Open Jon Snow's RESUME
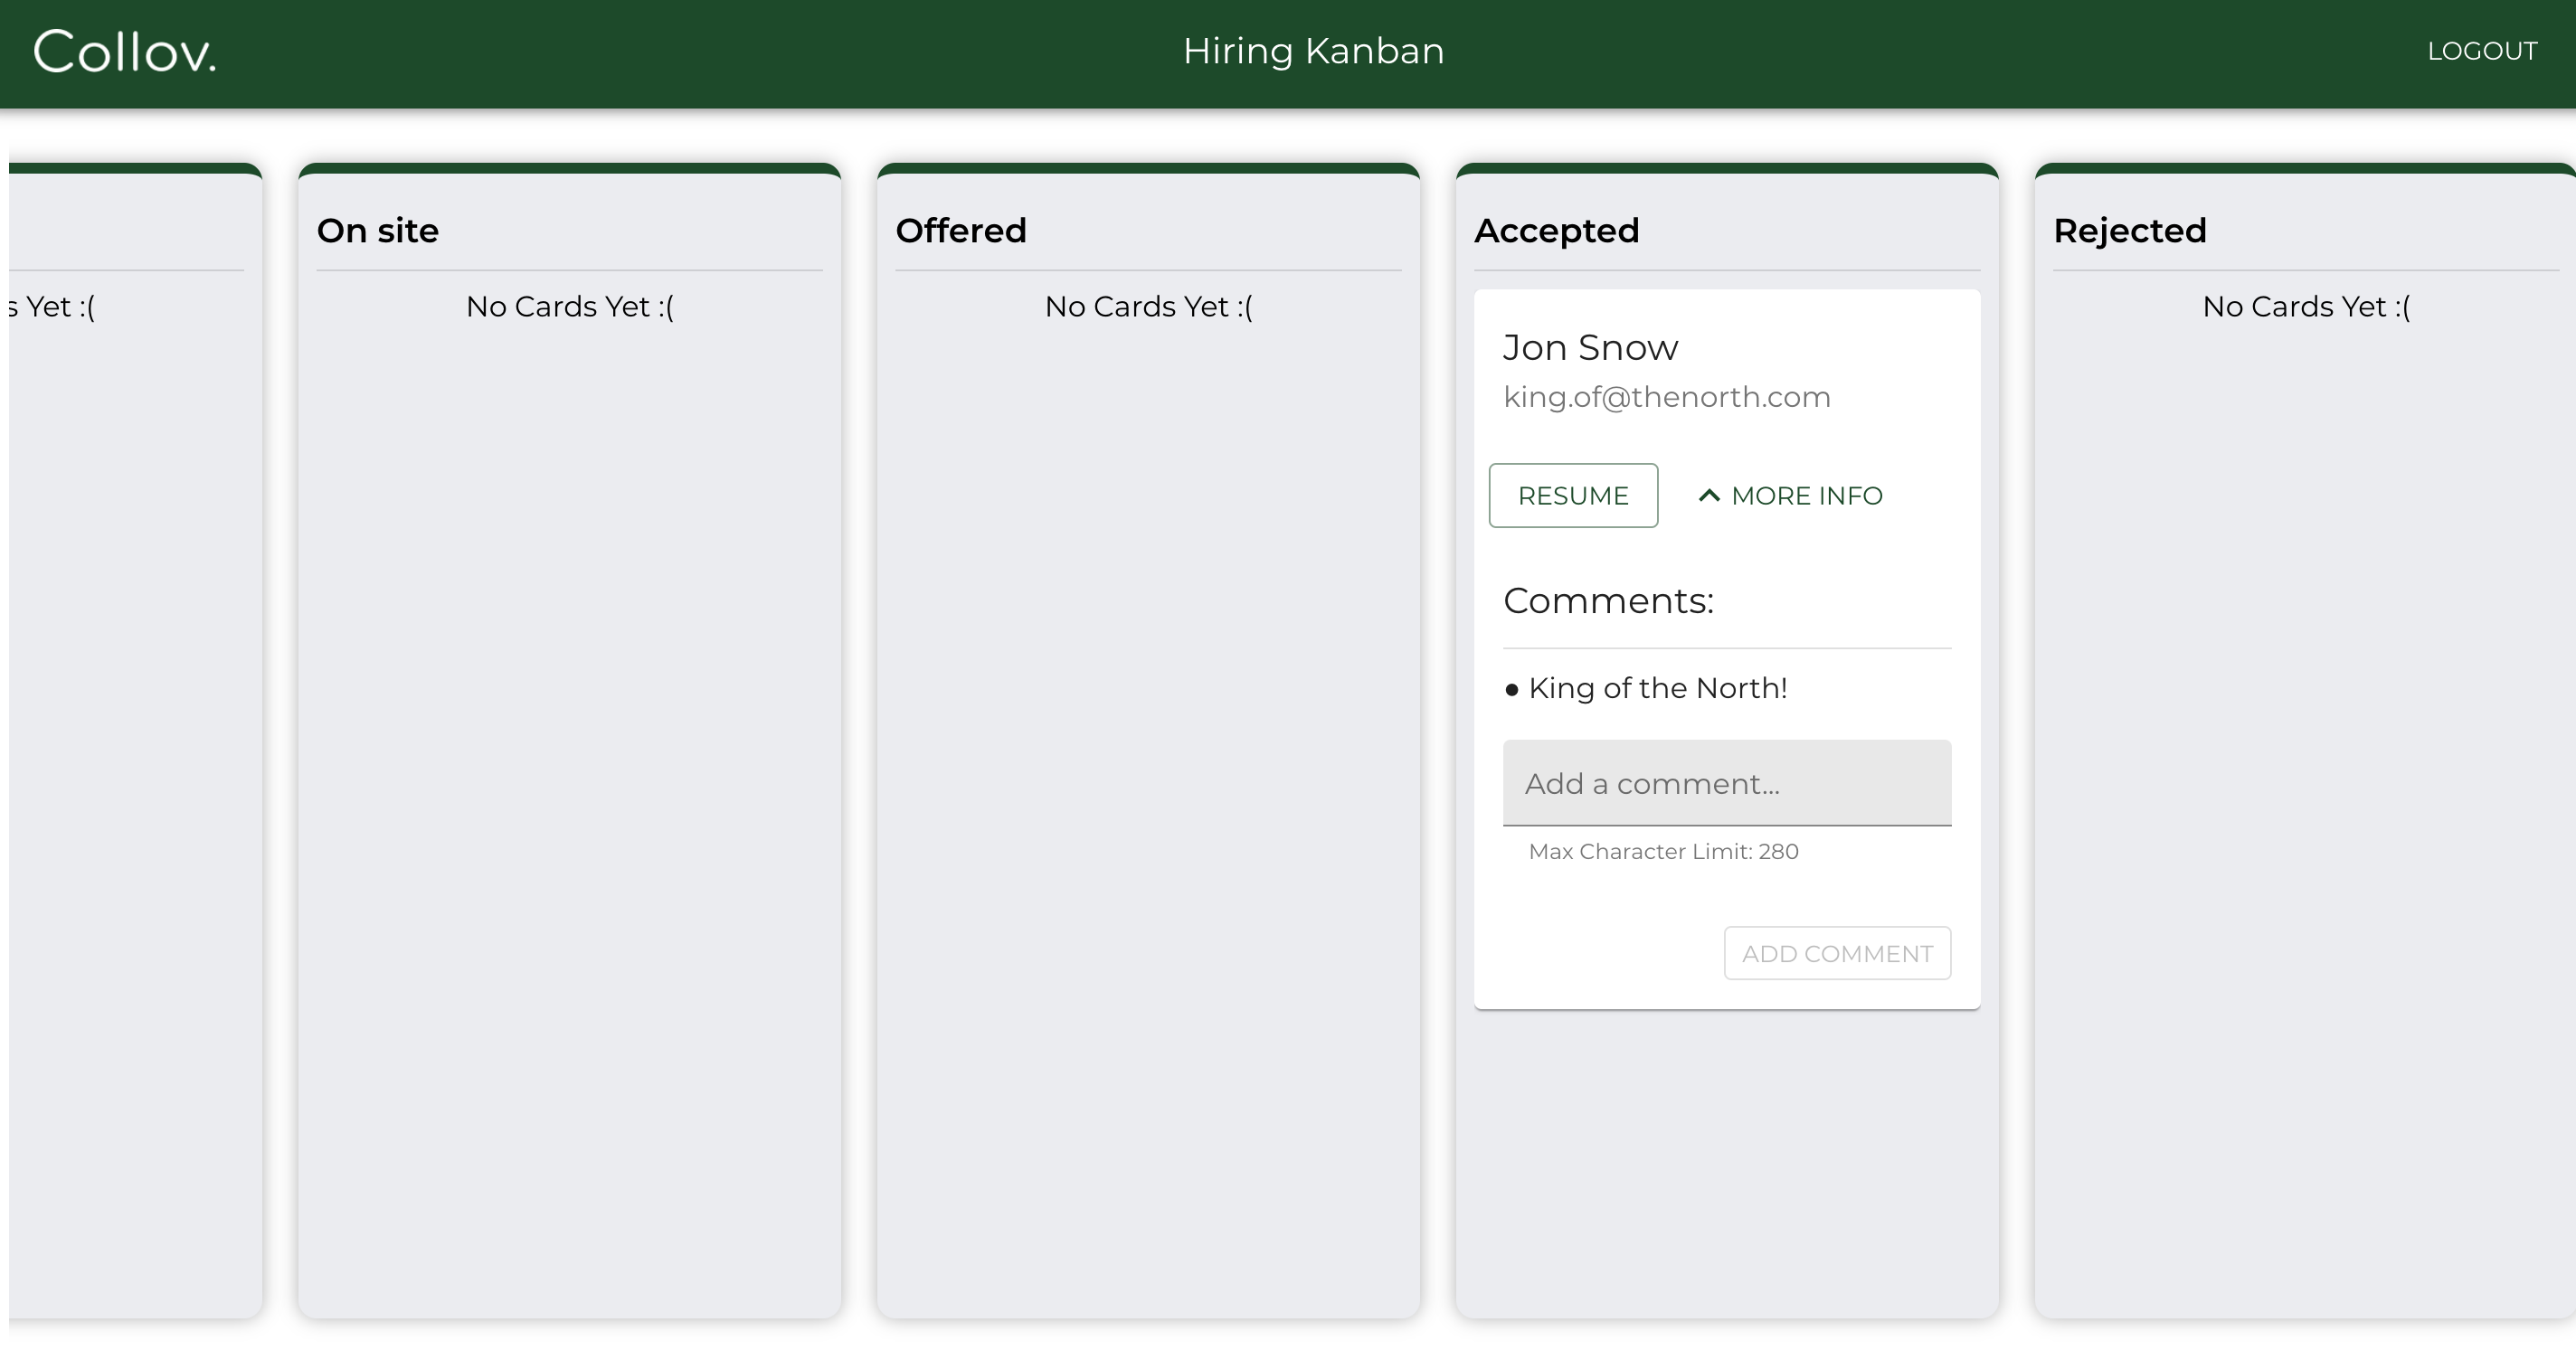Screen dimensions: 2576x1360 point(1573,495)
